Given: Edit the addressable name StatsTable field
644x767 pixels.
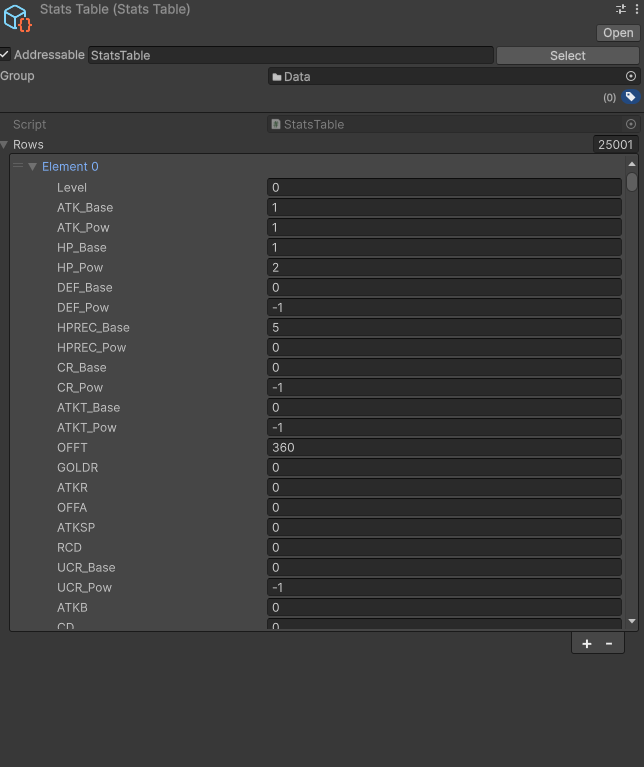Looking at the screenshot, I should tap(290, 55).
